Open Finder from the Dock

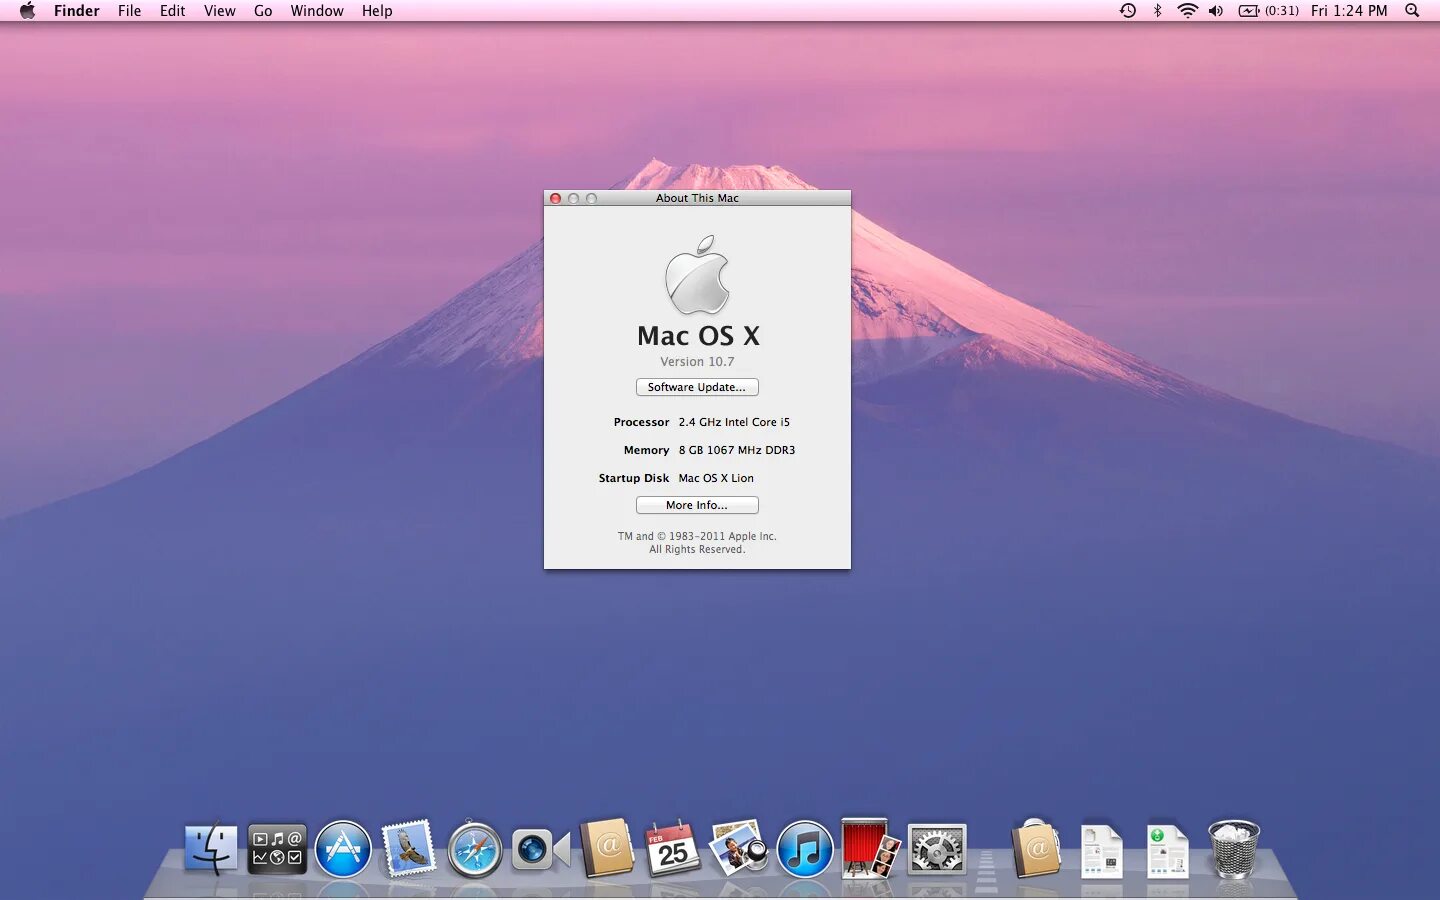(211, 849)
